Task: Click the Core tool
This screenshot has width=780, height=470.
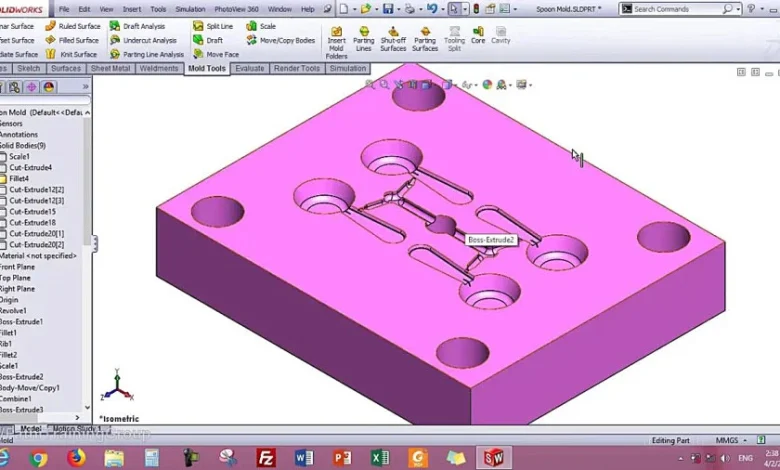Action: [478, 36]
